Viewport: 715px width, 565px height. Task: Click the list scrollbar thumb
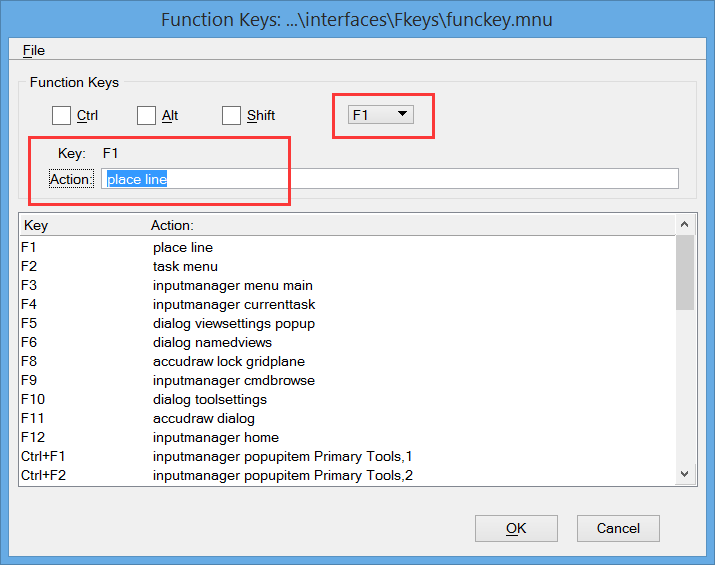(684, 273)
